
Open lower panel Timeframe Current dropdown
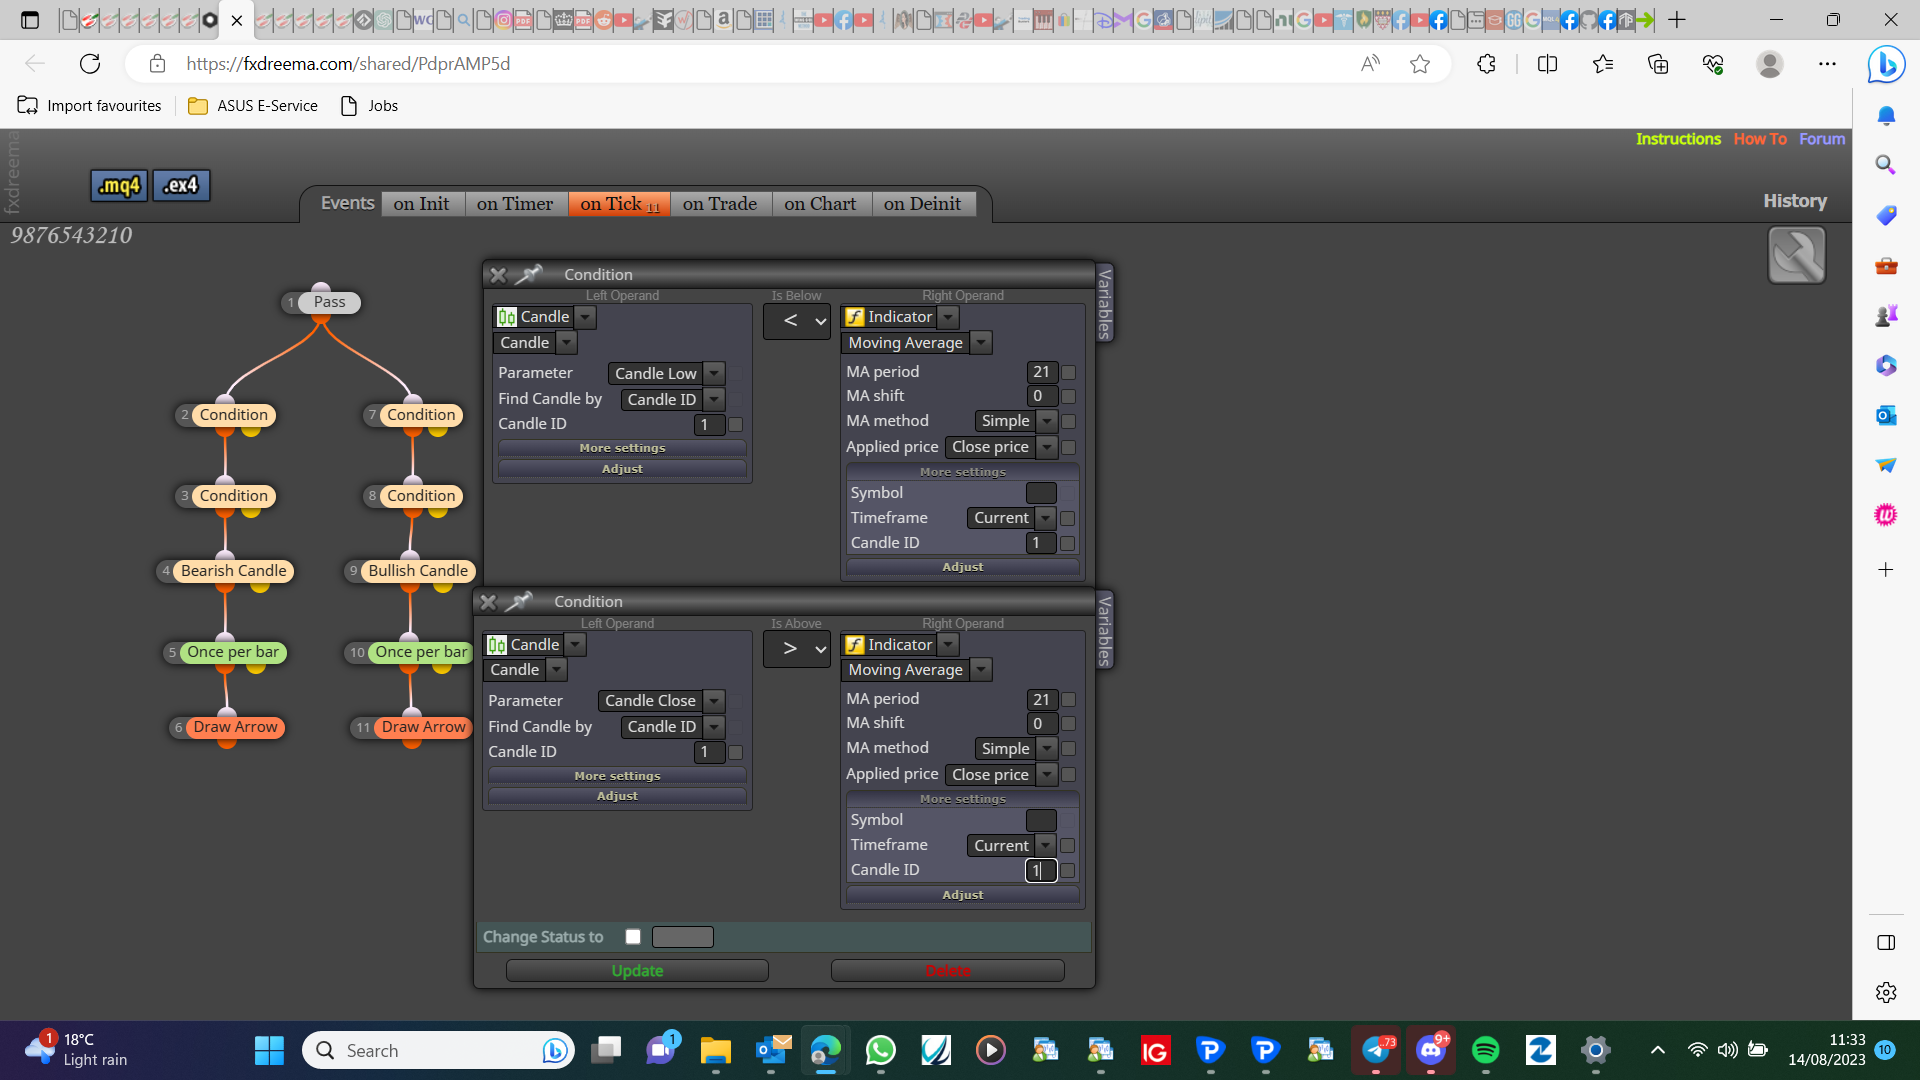coord(1011,846)
